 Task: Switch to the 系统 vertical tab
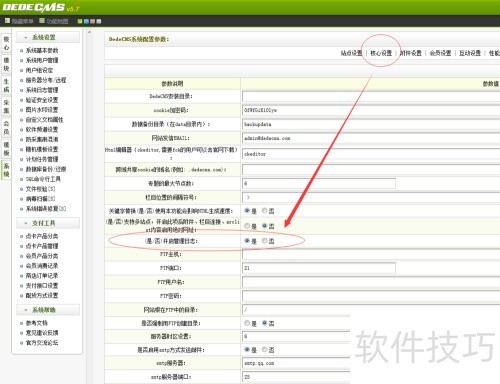(6, 170)
